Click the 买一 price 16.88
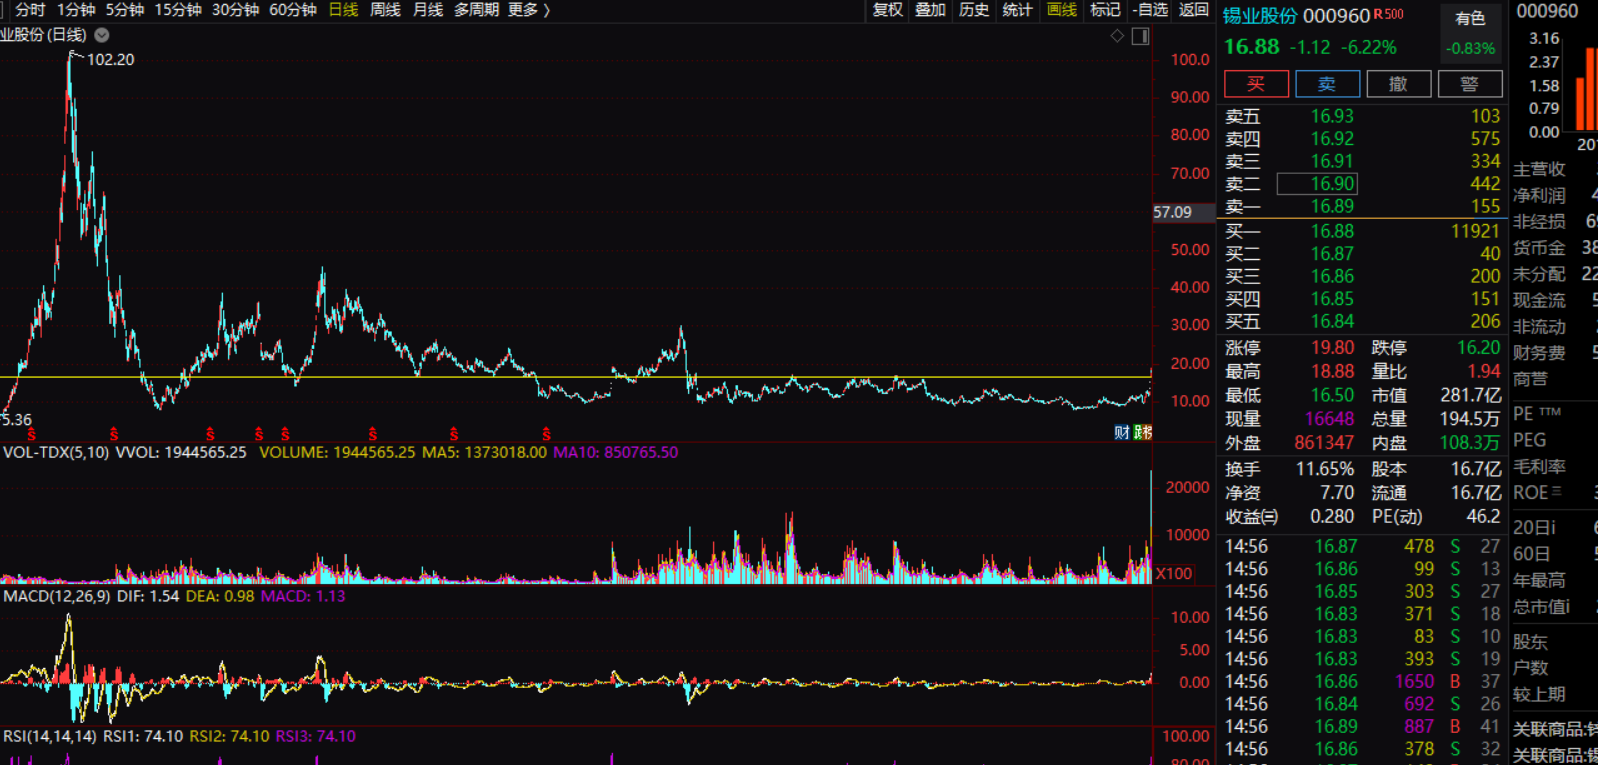1598x765 pixels. click(x=1332, y=231)
